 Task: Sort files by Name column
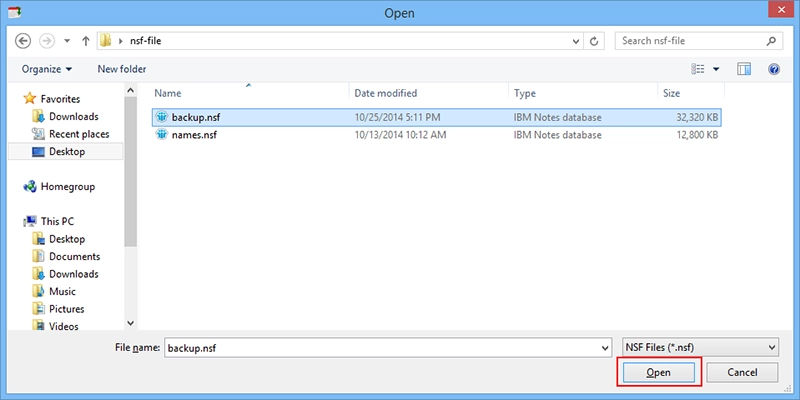pyautogui.click(x=167, y=93)
